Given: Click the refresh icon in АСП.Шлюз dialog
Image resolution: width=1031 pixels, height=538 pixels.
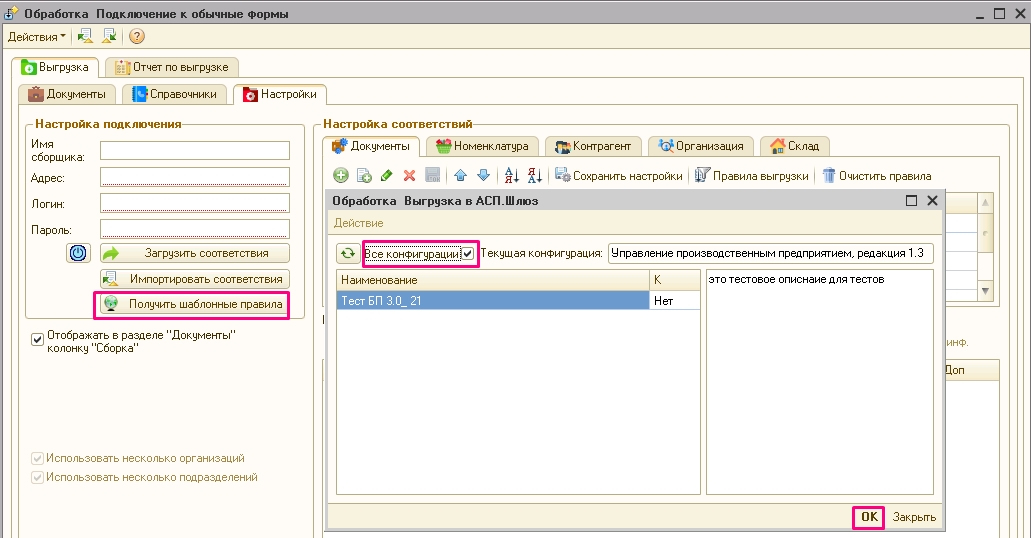Looking at the screenshot, I should (347, 254).
